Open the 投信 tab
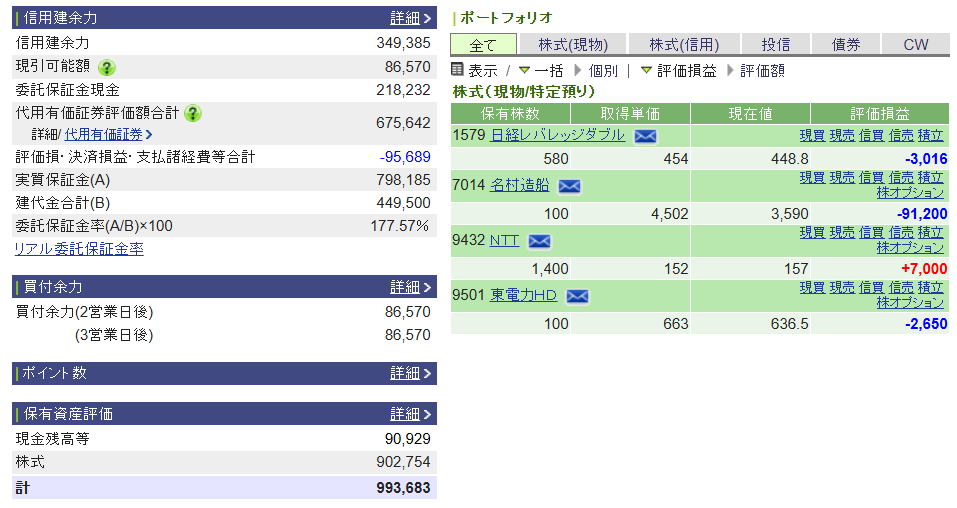 pyautogui.click(x=775, y=44)
